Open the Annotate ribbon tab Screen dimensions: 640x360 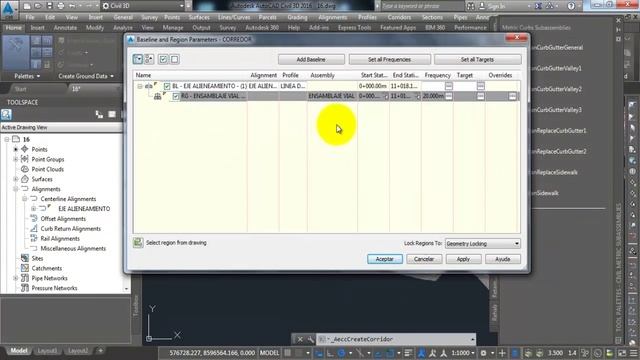point(65,28)
